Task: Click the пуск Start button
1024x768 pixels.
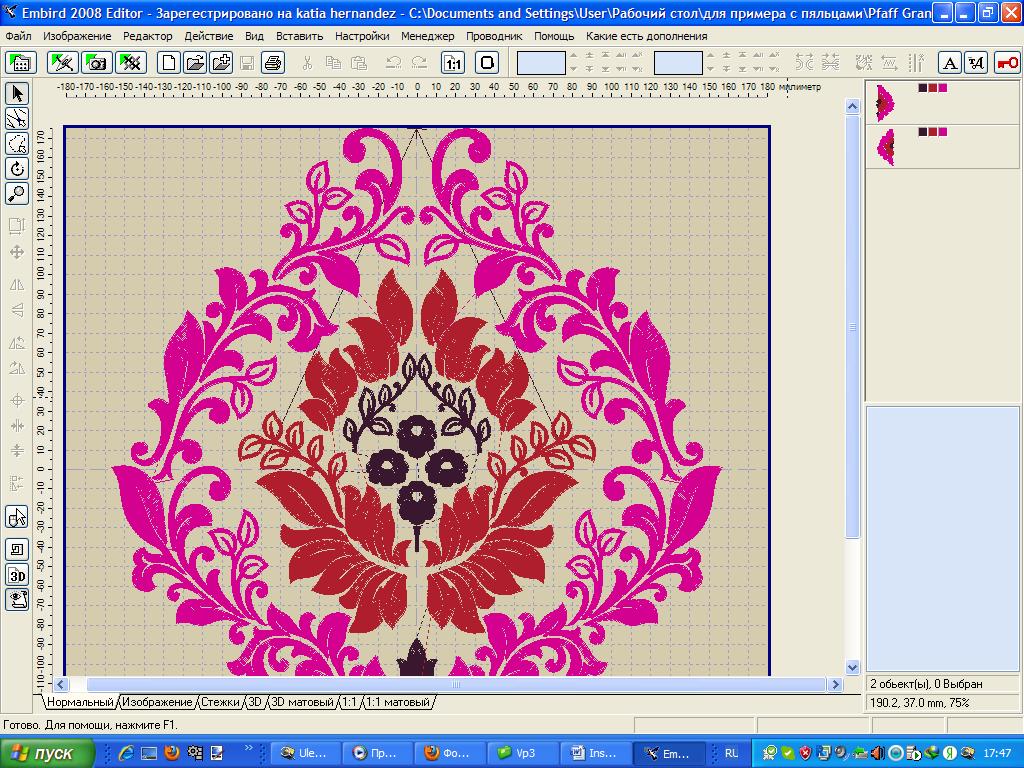Action: pos(47,753)
